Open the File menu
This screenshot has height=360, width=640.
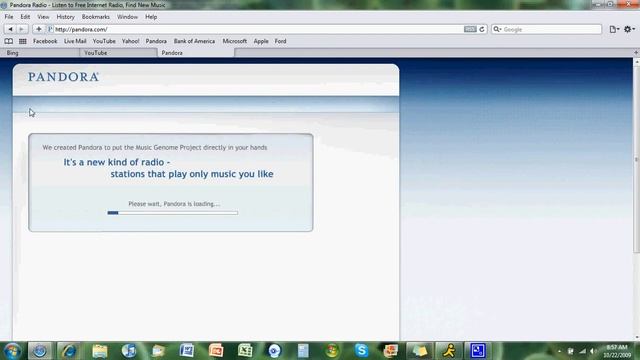pos(9,17)
